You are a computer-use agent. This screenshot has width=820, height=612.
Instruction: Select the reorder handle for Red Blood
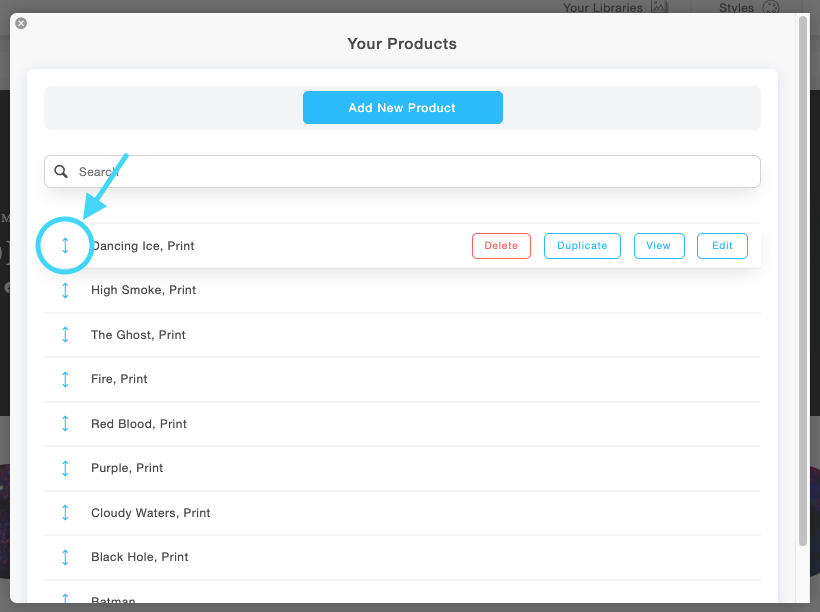(x=65, y=423)
